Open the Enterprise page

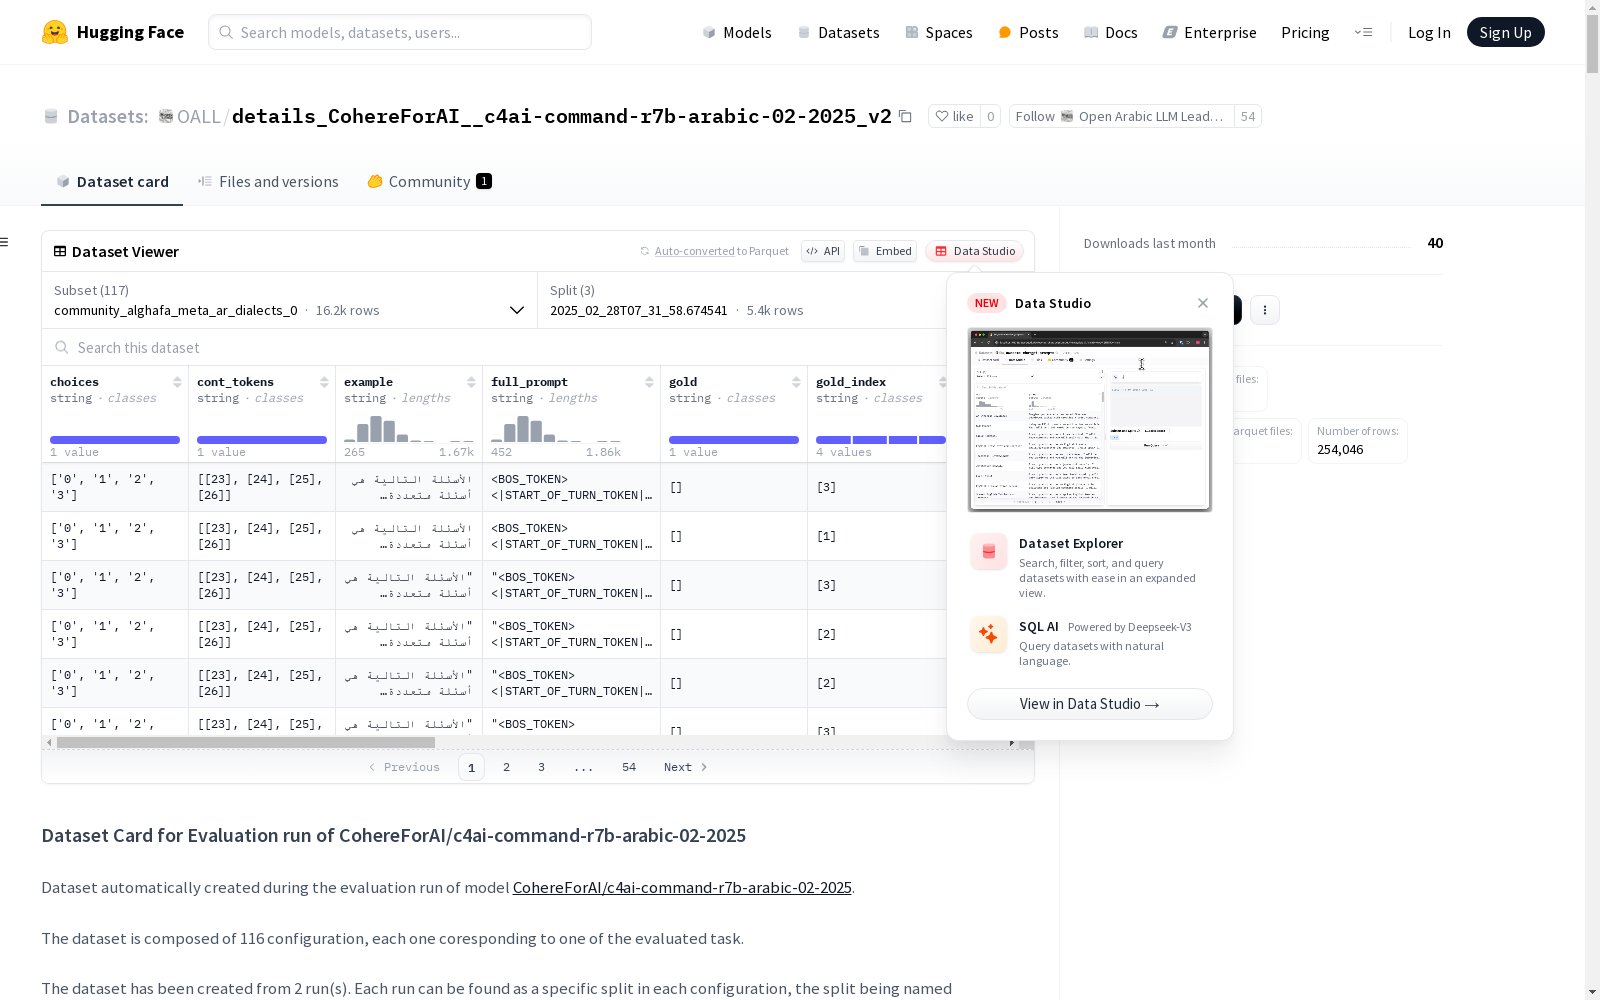point(1209,32)
